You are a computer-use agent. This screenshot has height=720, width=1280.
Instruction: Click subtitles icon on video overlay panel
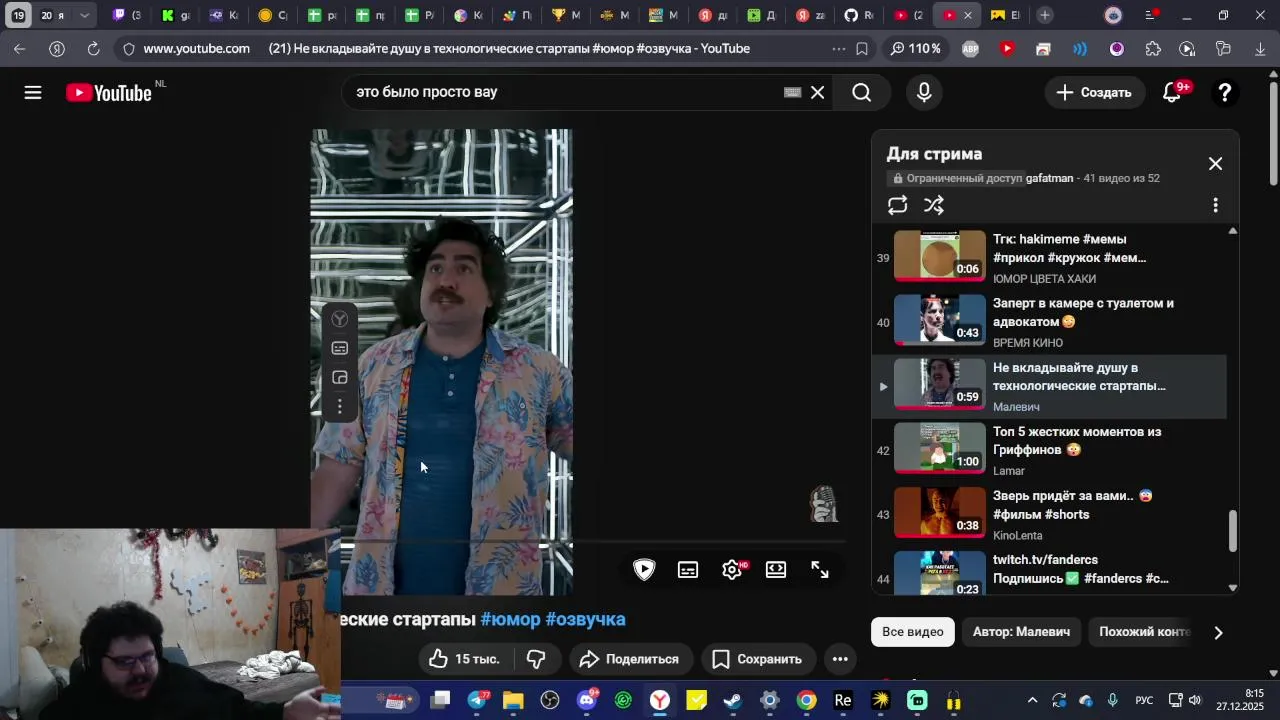[340, 348]
